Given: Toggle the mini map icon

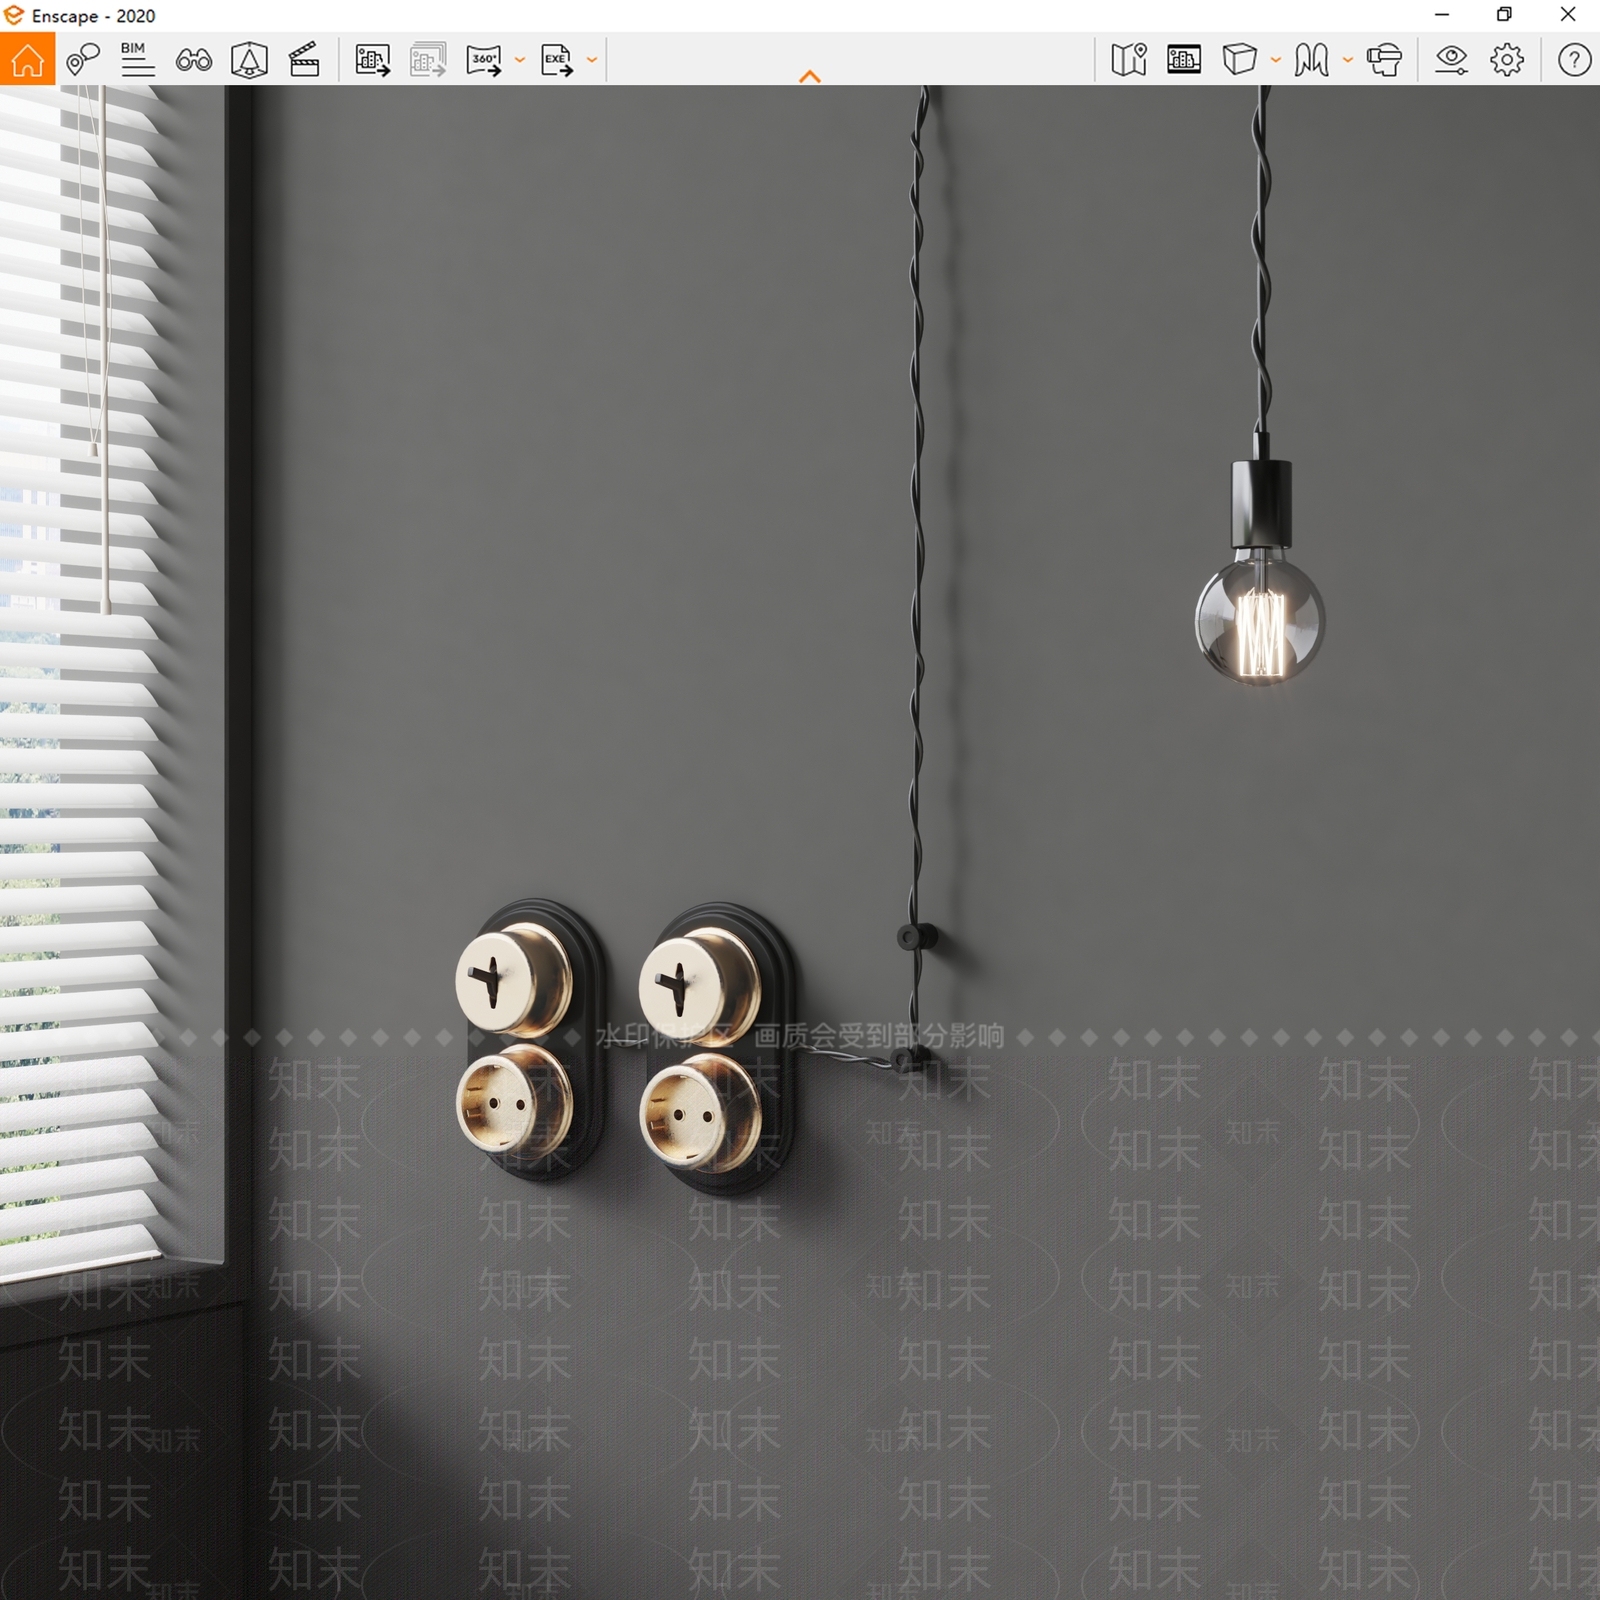Looking at the screenshot, I should pos(1129,60).
